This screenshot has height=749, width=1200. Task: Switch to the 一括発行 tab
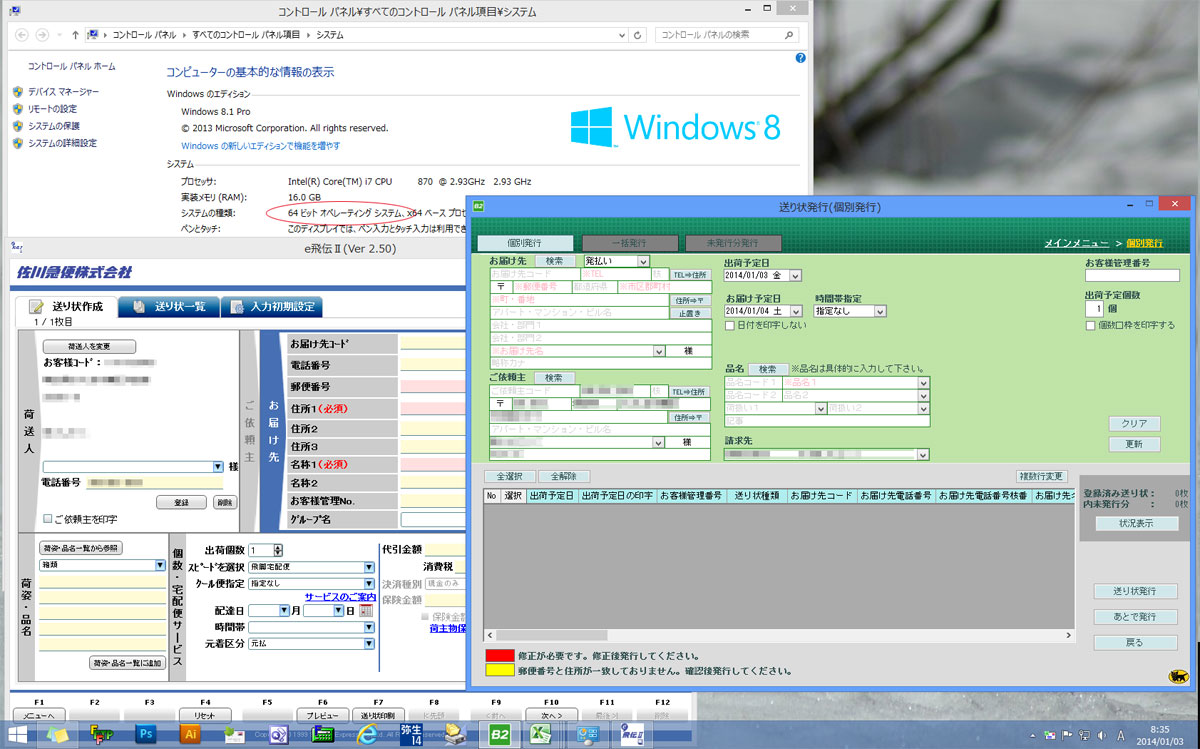(630, 243)
